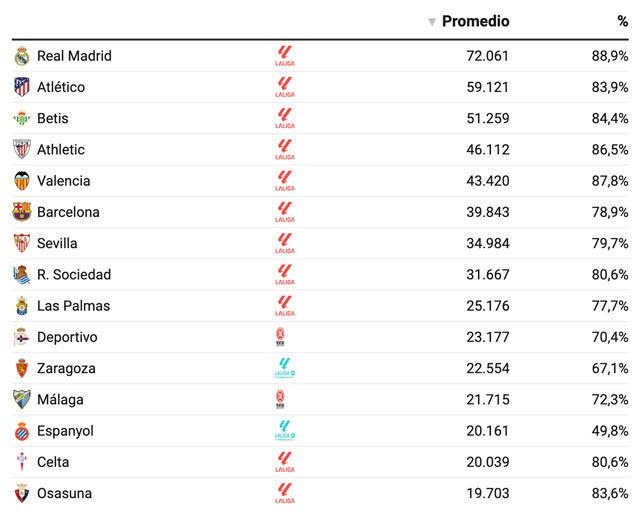Click the Celta club crest icon
The width and height of the screenshot is (640, 512).
point(22,462)
